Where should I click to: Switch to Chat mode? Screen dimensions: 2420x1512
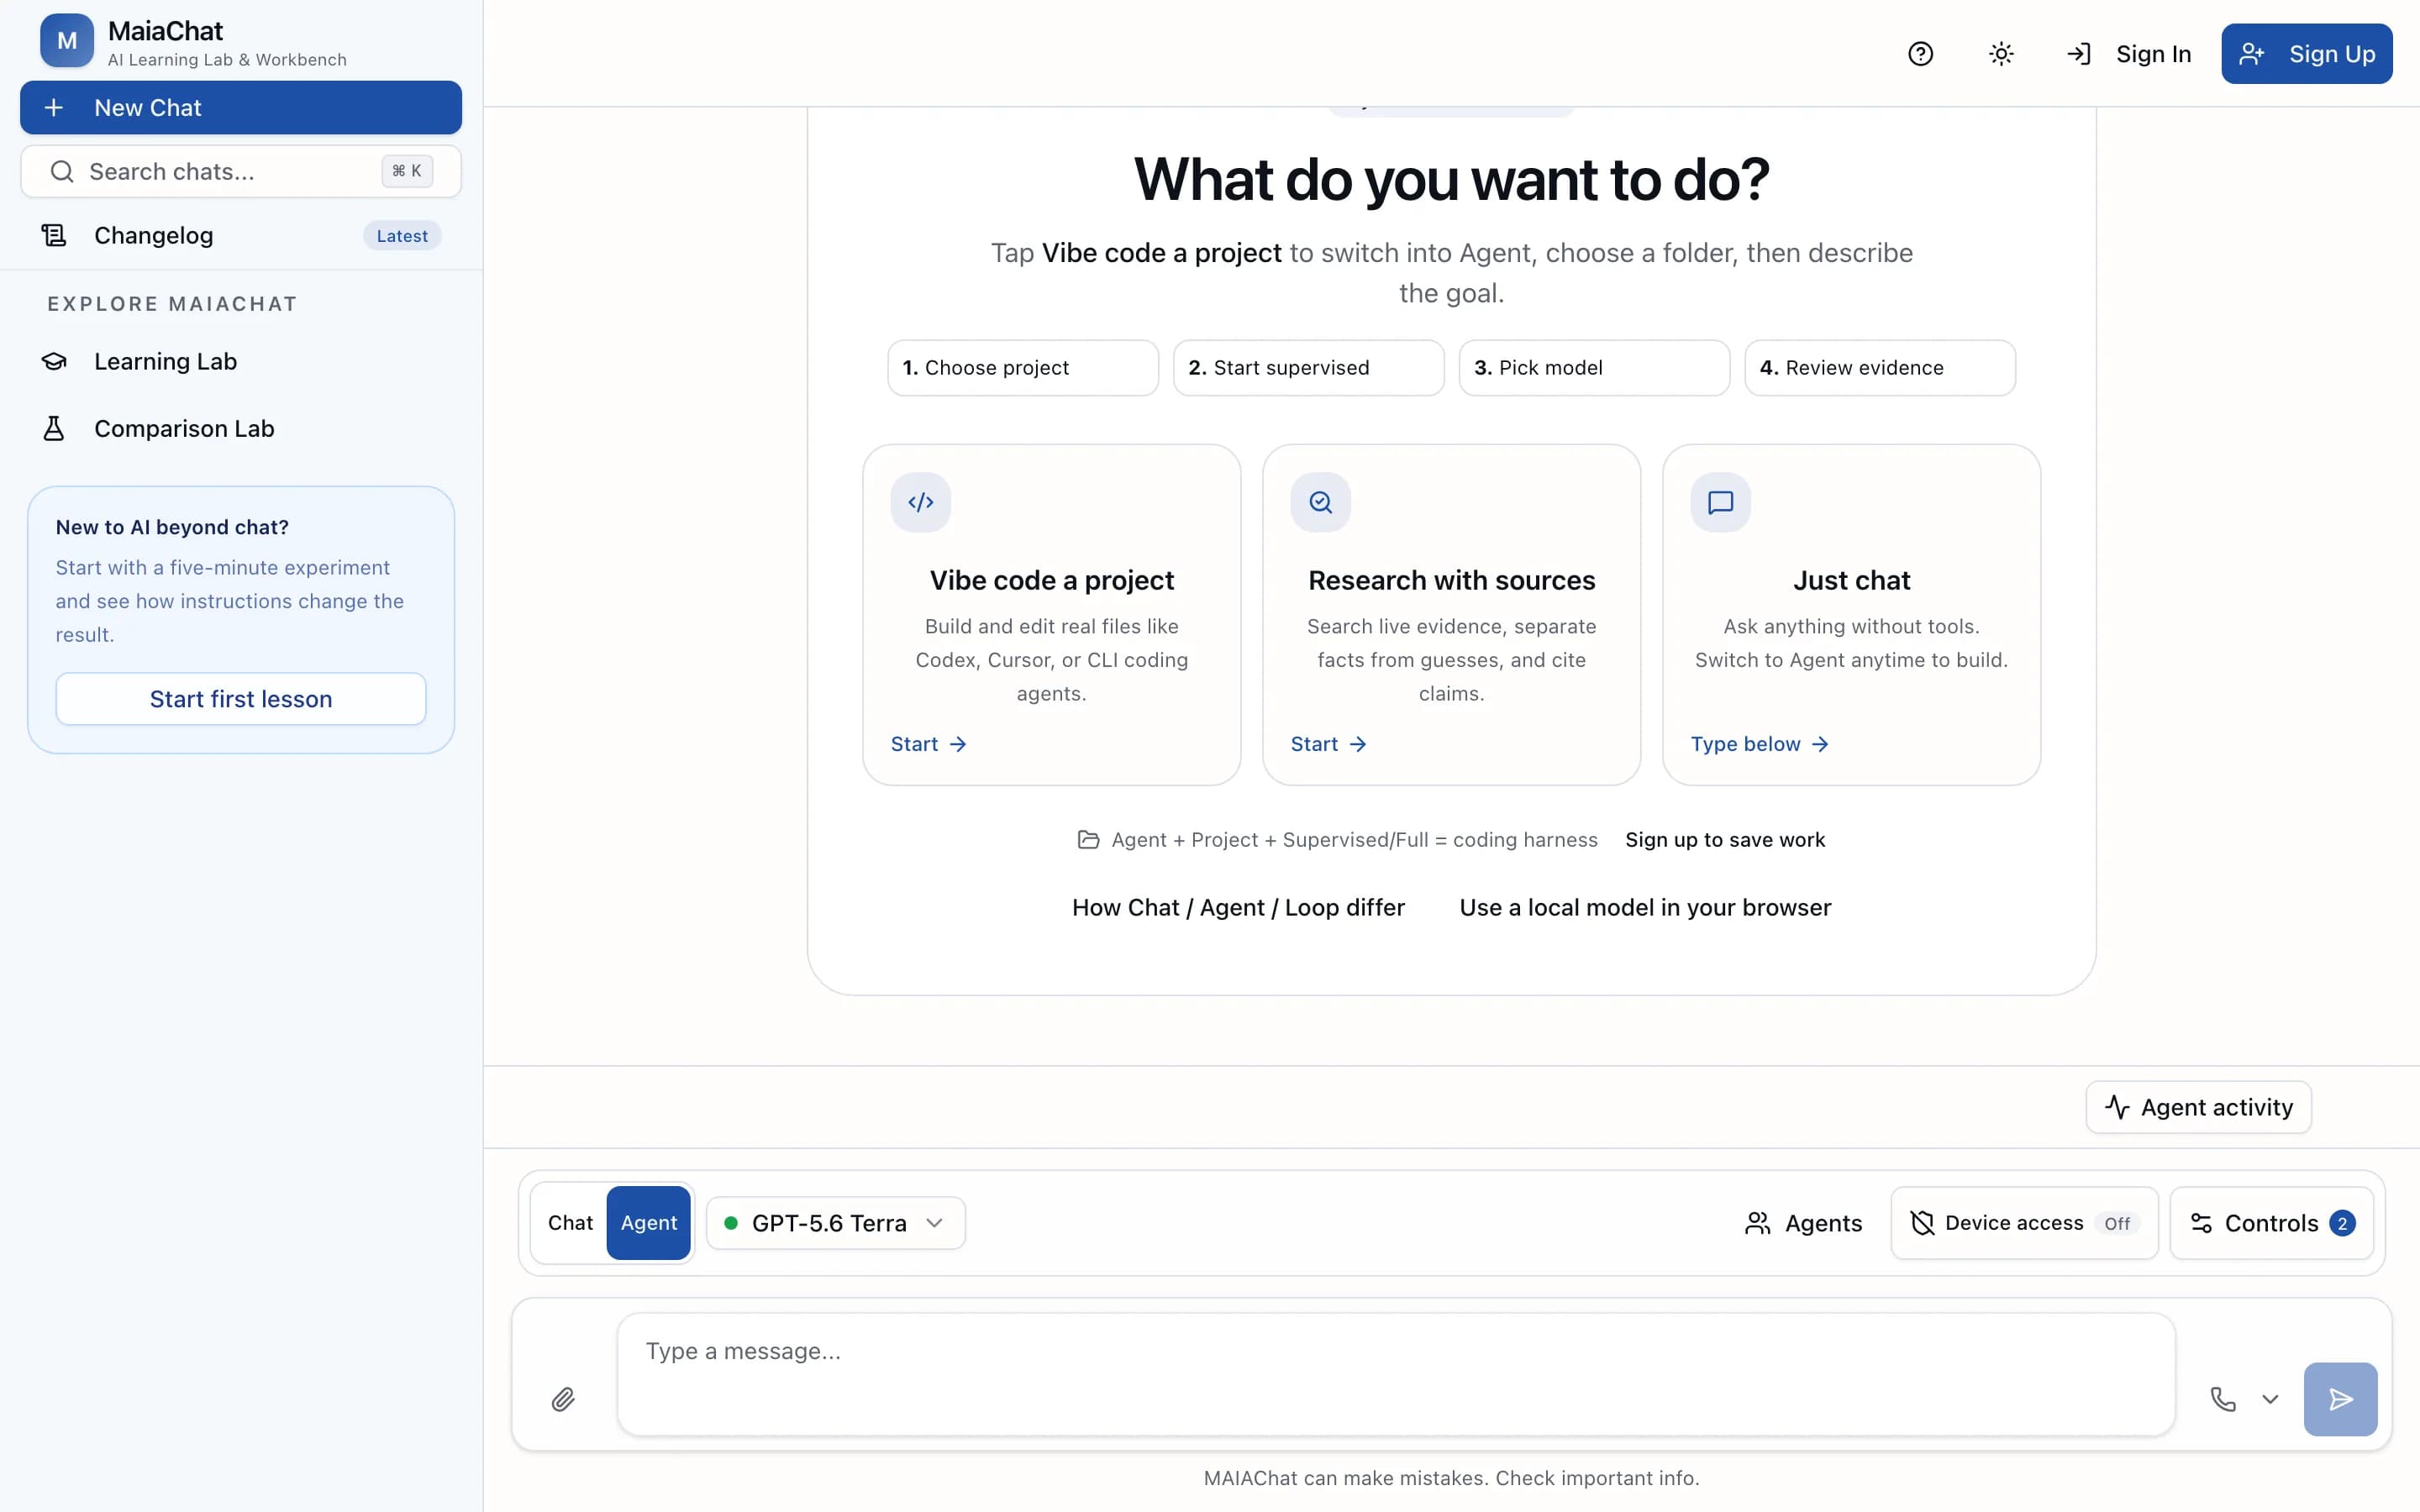click(570, 1223)
